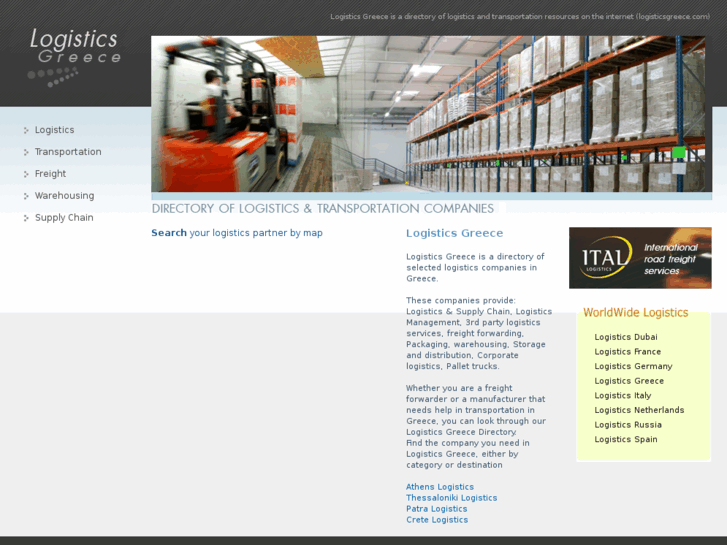Go to Logistics Greece in WorldWide list

pos(629,381)
